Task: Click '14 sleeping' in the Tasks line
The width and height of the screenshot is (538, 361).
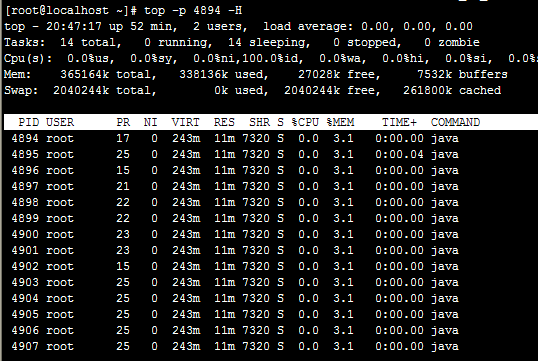Action: pyautogui.click(x=269, y=43)
